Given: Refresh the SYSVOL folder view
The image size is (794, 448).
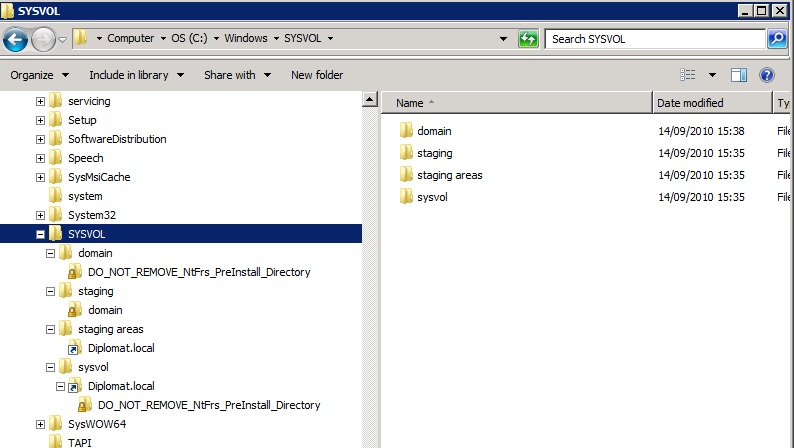Looking at the screenshot, I should 528,39.
